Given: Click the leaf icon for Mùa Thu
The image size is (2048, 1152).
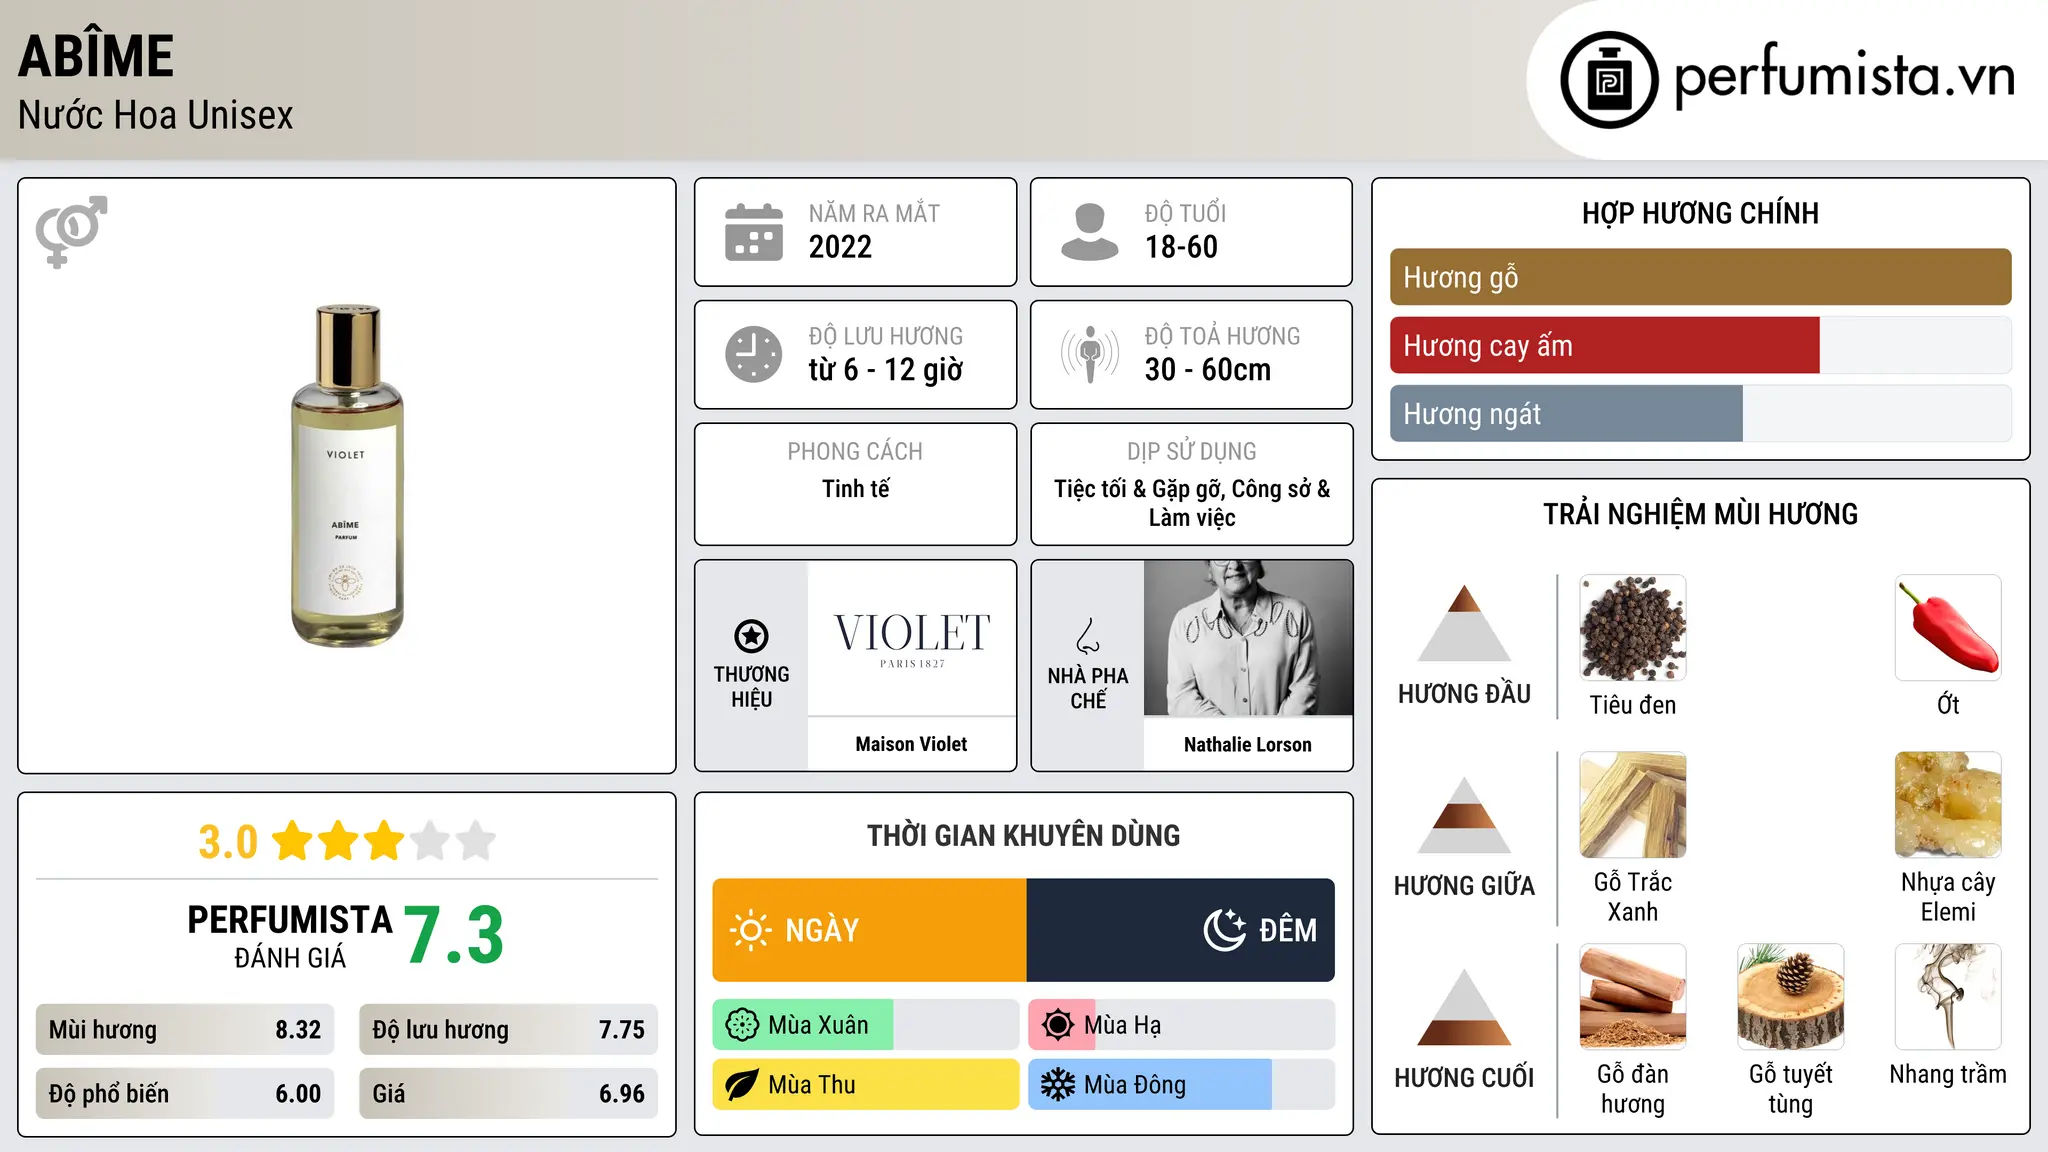Looking at the screenshot, I should point(742,1085).
